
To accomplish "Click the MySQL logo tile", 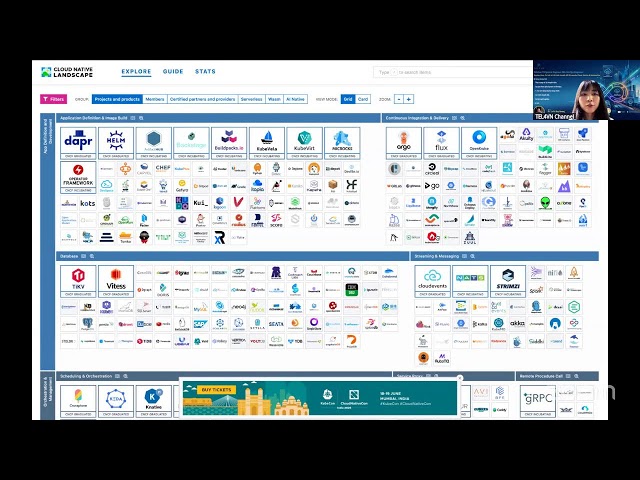I will [x=200, y=307].
